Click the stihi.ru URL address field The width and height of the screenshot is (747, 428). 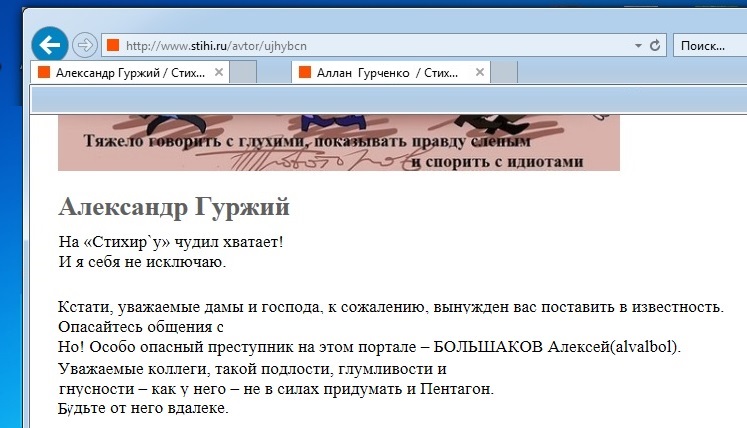(x=370, y=46)
